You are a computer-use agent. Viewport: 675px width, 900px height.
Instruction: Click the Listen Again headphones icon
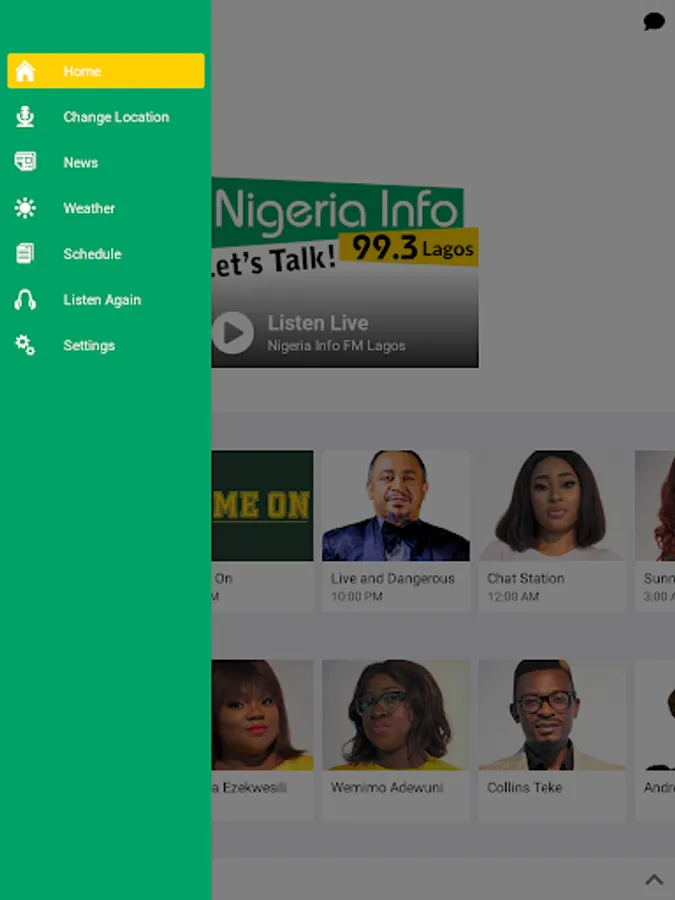point(25,300)
